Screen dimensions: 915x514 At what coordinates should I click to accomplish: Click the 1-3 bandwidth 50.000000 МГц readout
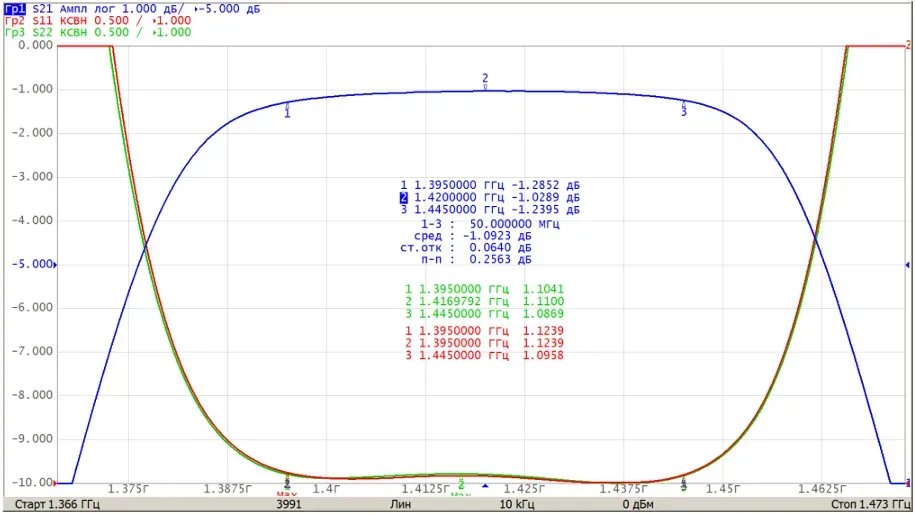click(x=490, y=224)
